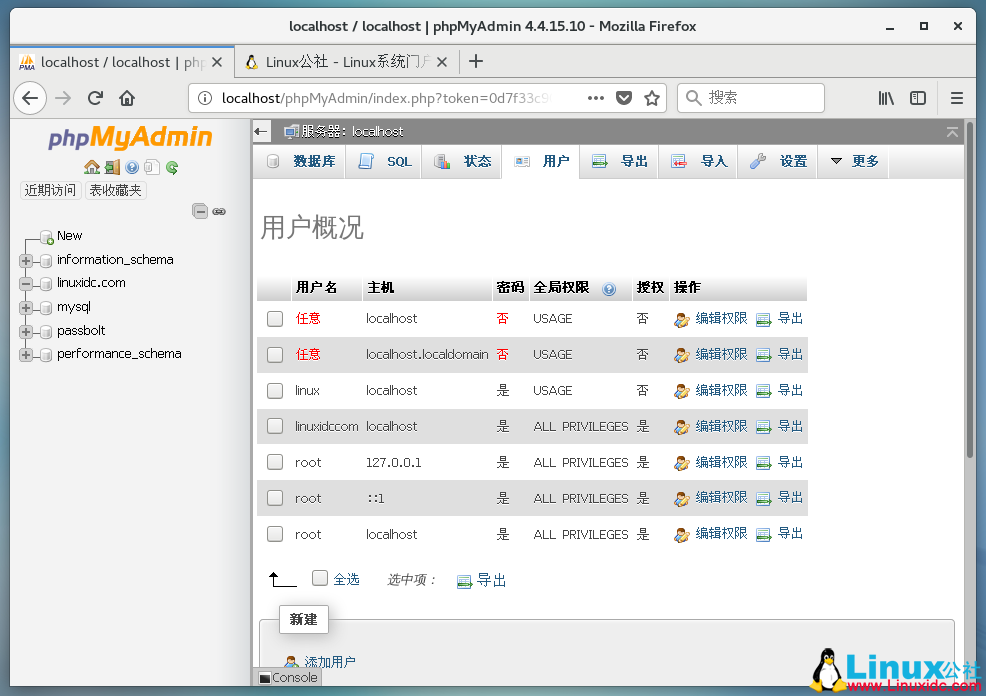Viewport: 986px width, 696px height.
Task: Click the collapse-all icon in navigation panel
Action: [x=200, y=211]
